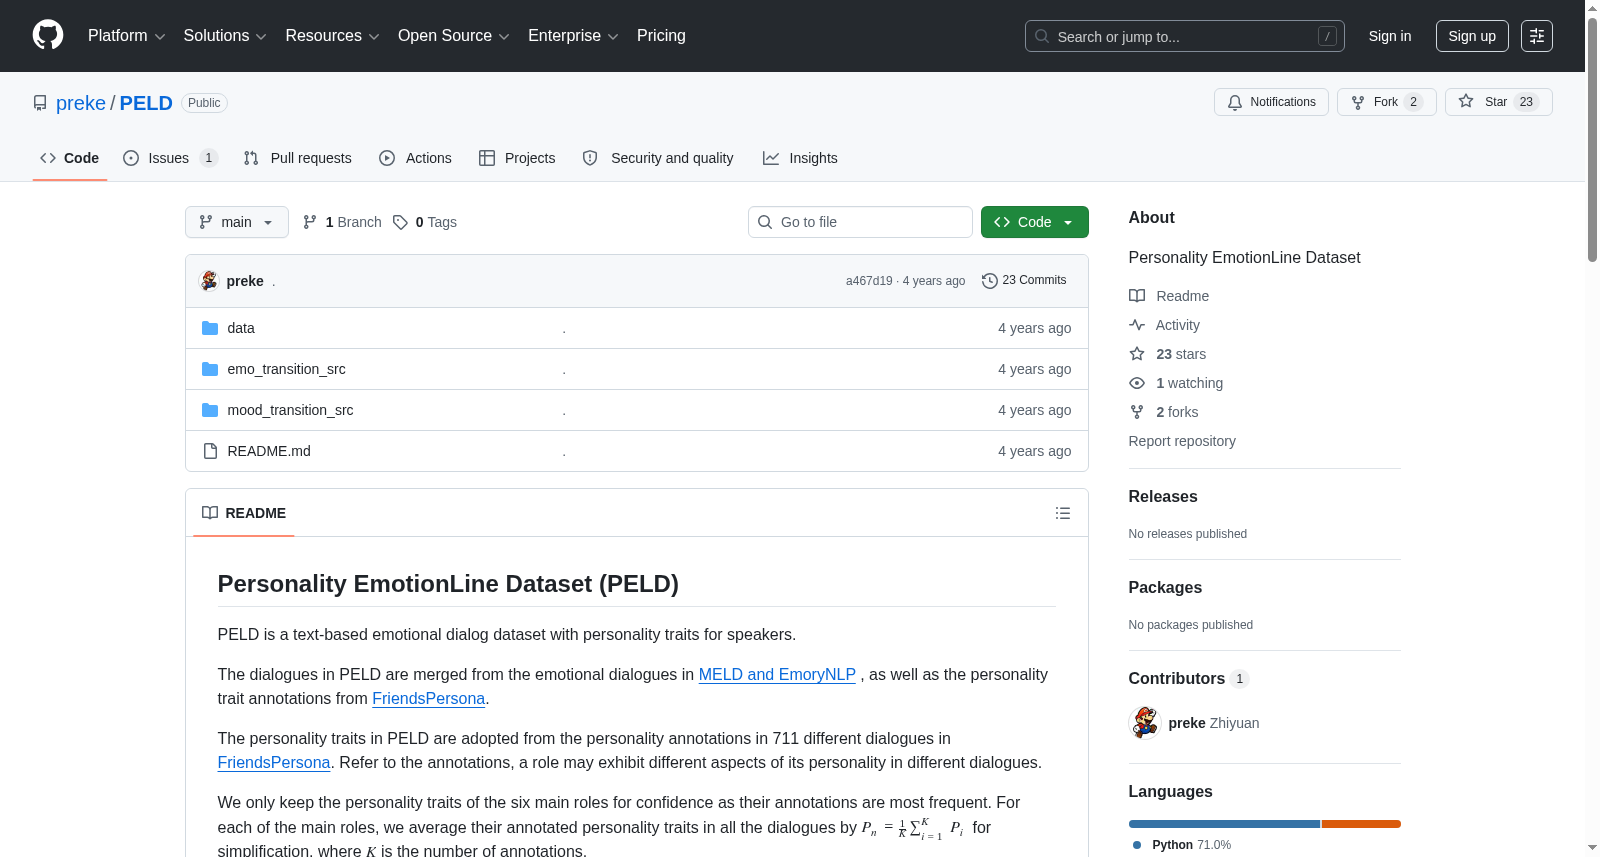Click the commit history clock icon
1600x857 pixels.
coord(990,281)
